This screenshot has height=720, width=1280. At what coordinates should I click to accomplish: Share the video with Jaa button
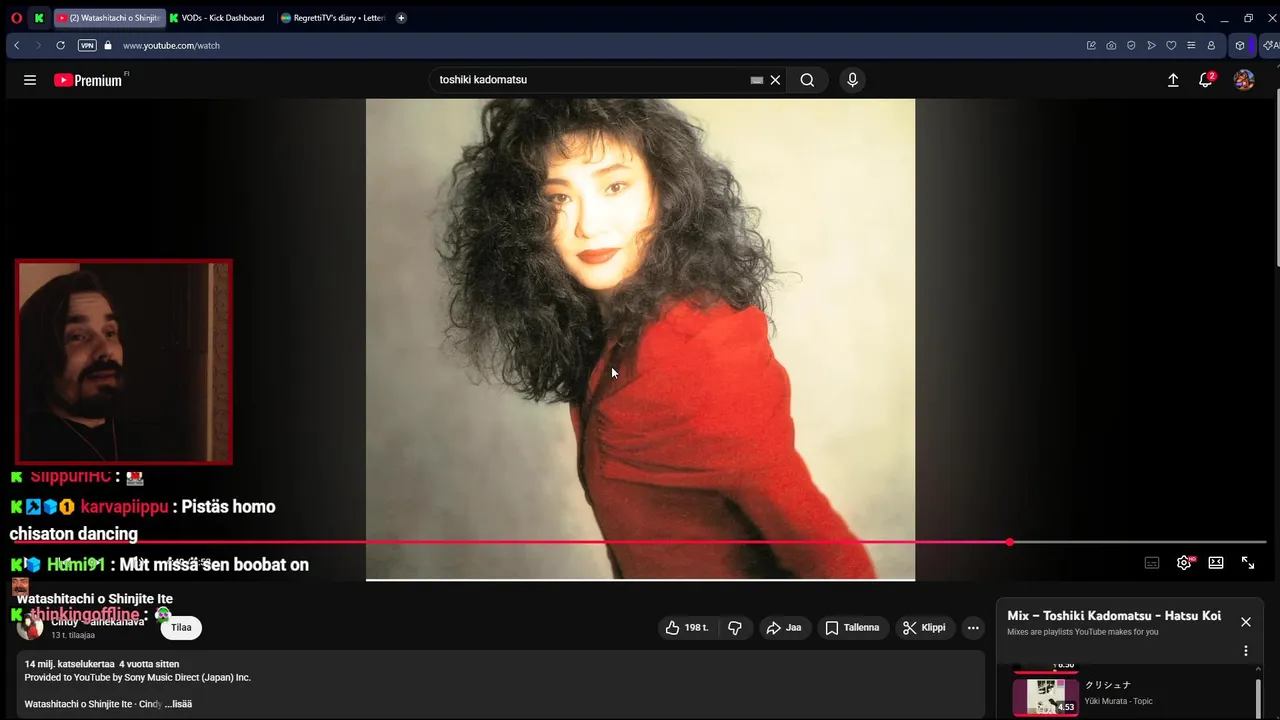point(784,628)
